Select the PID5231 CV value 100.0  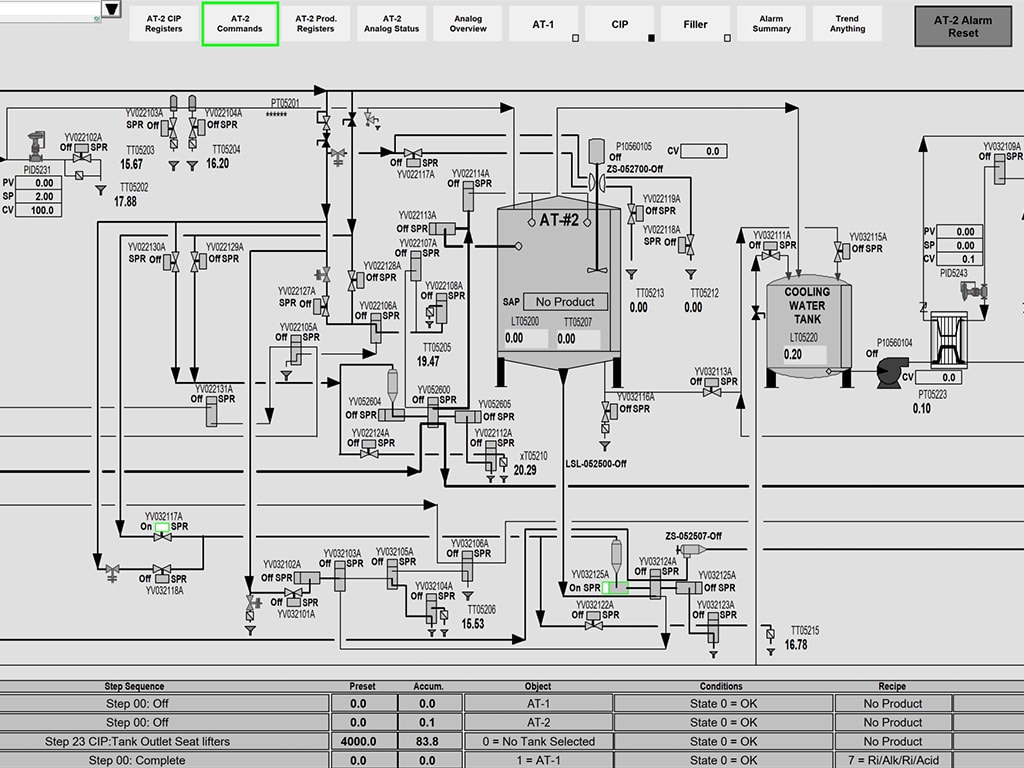pos(39,210)
